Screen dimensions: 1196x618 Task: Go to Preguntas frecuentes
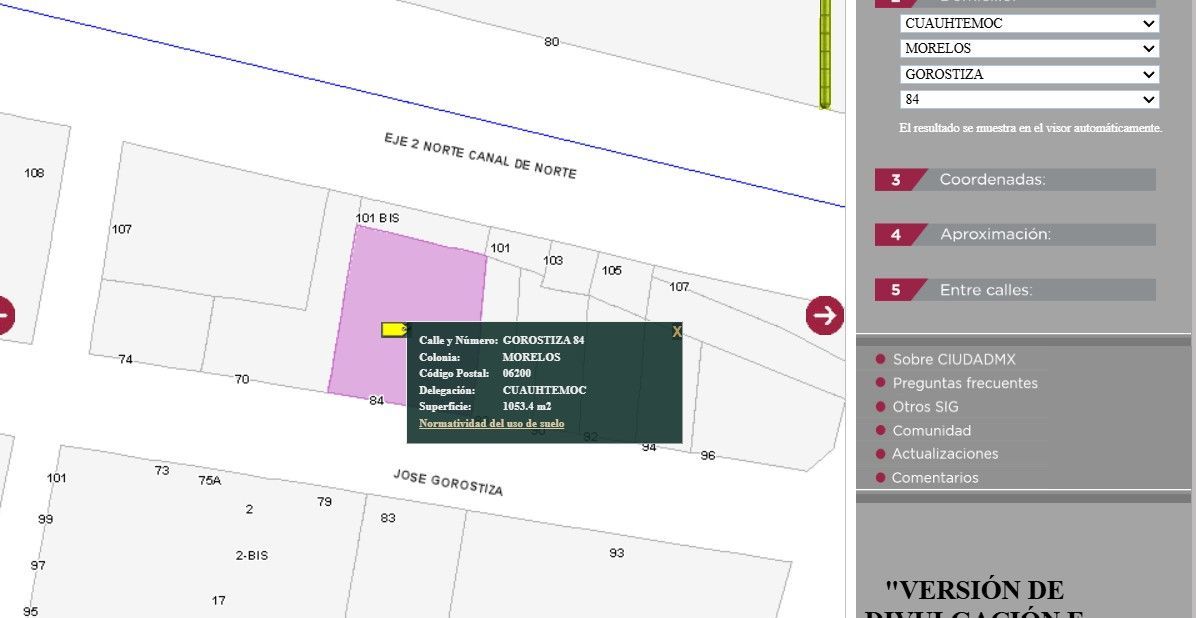pyautogui.click(x=964, y=383)
